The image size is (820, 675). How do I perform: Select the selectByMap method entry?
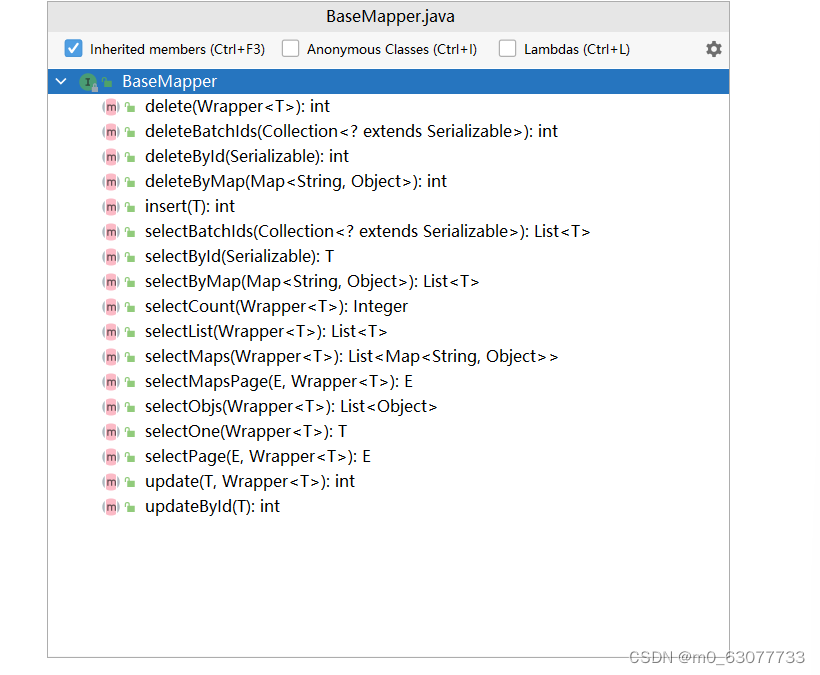click(x=250, y=281)
